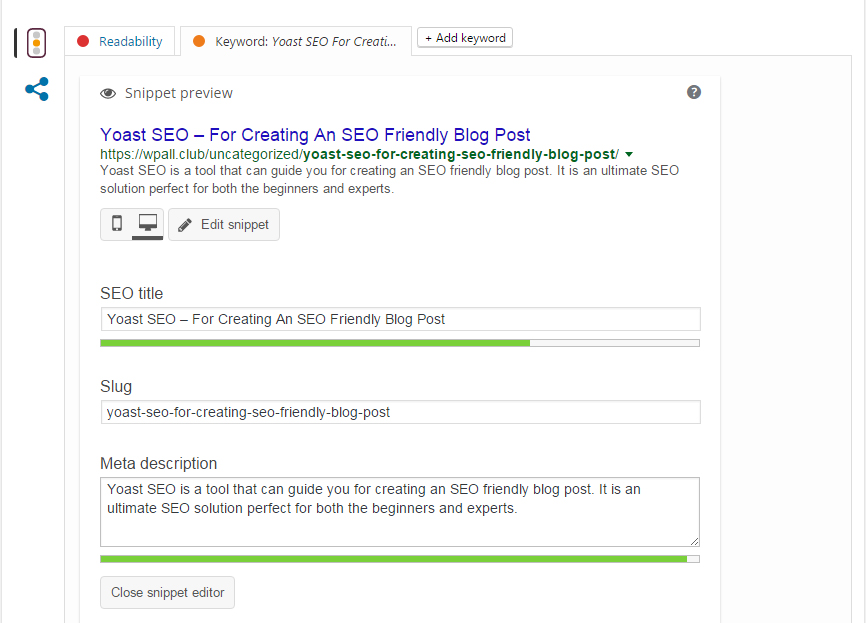
Task: Click into the Meta description textarea
Action: click(400, 510)
